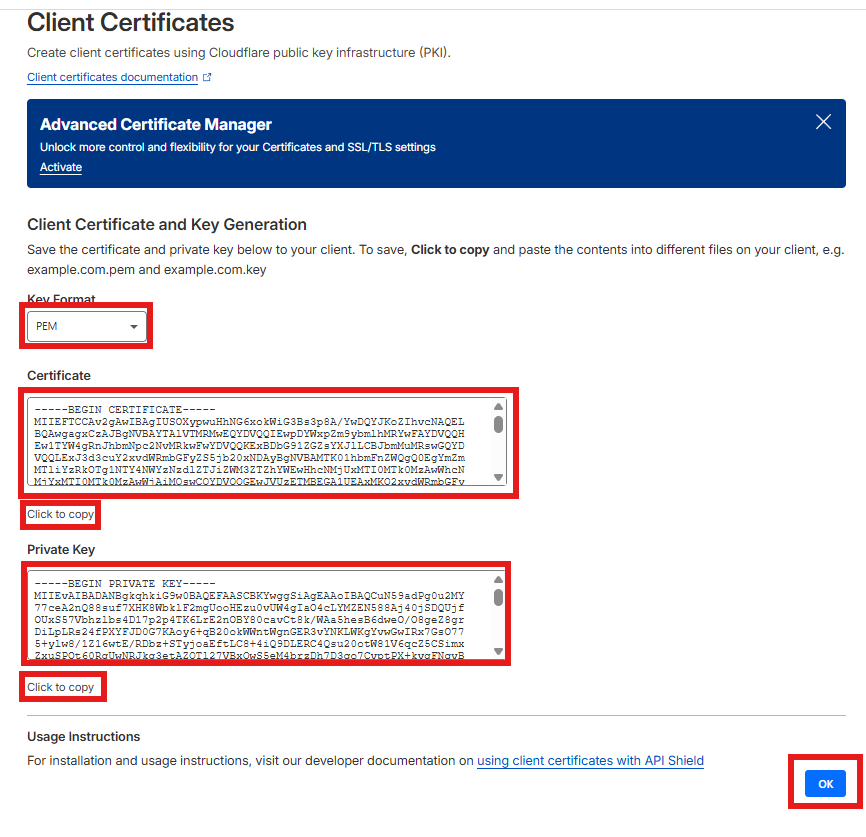Dismiss the Advanced Certificate Manager banner

coord(822,122)
